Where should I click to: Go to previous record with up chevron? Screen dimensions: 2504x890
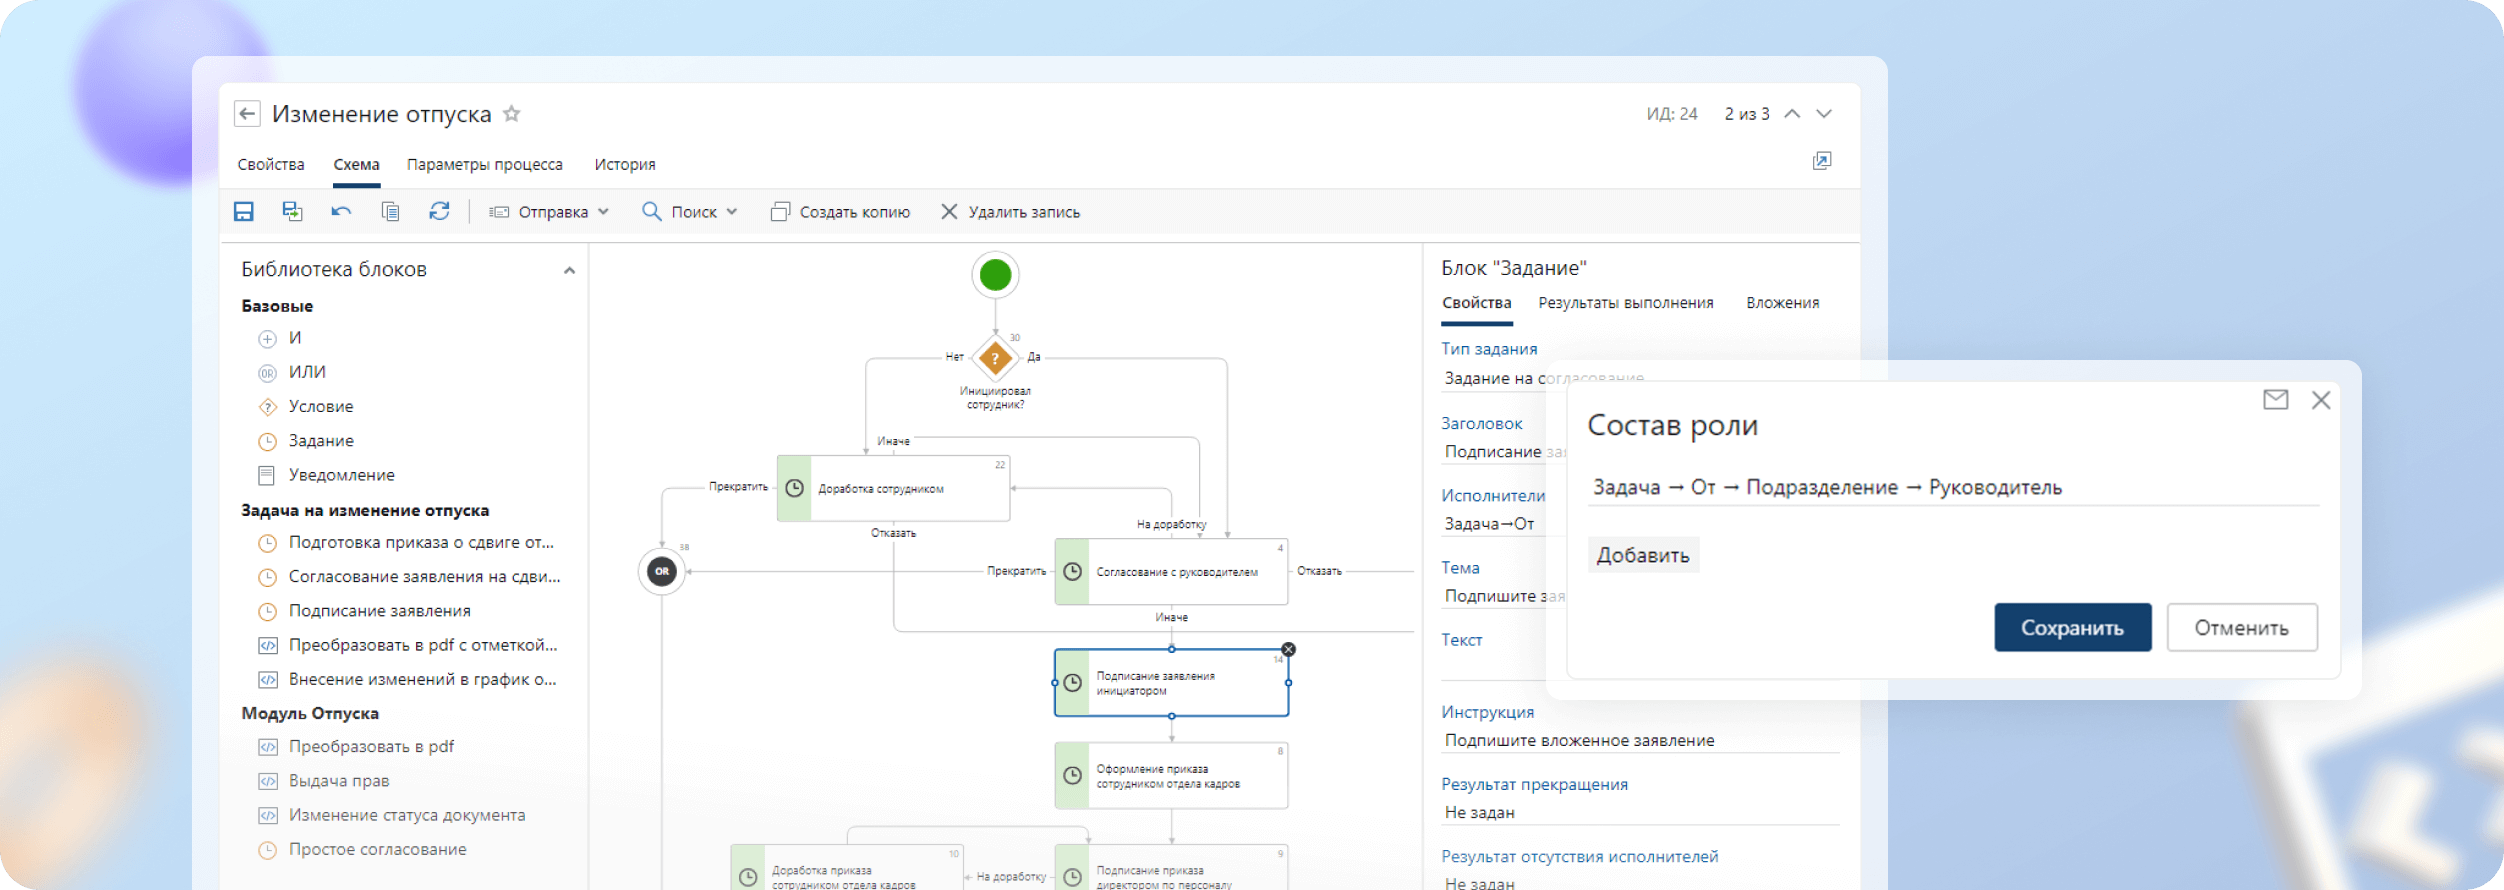point(1793,114)
